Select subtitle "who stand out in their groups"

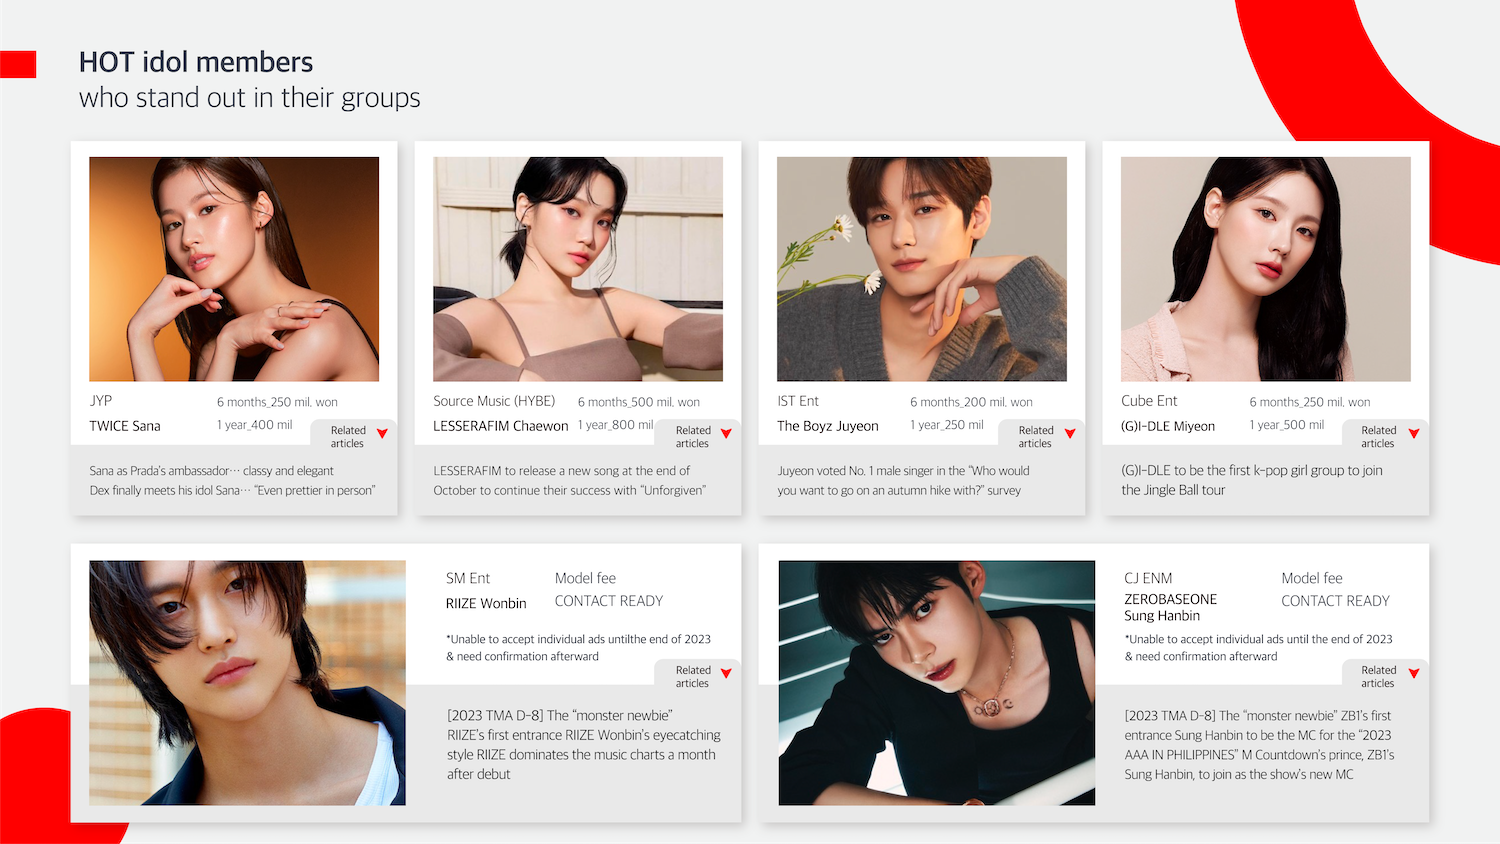250,98
